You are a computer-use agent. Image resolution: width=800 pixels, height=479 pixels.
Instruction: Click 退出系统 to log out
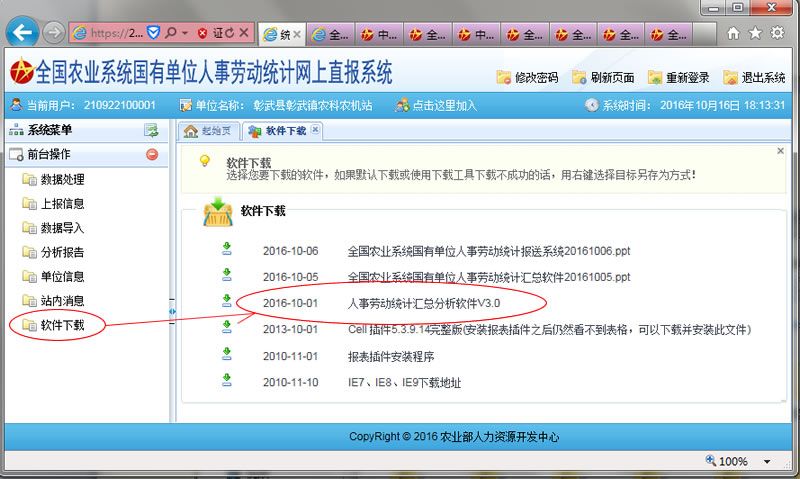coord(753,78)
